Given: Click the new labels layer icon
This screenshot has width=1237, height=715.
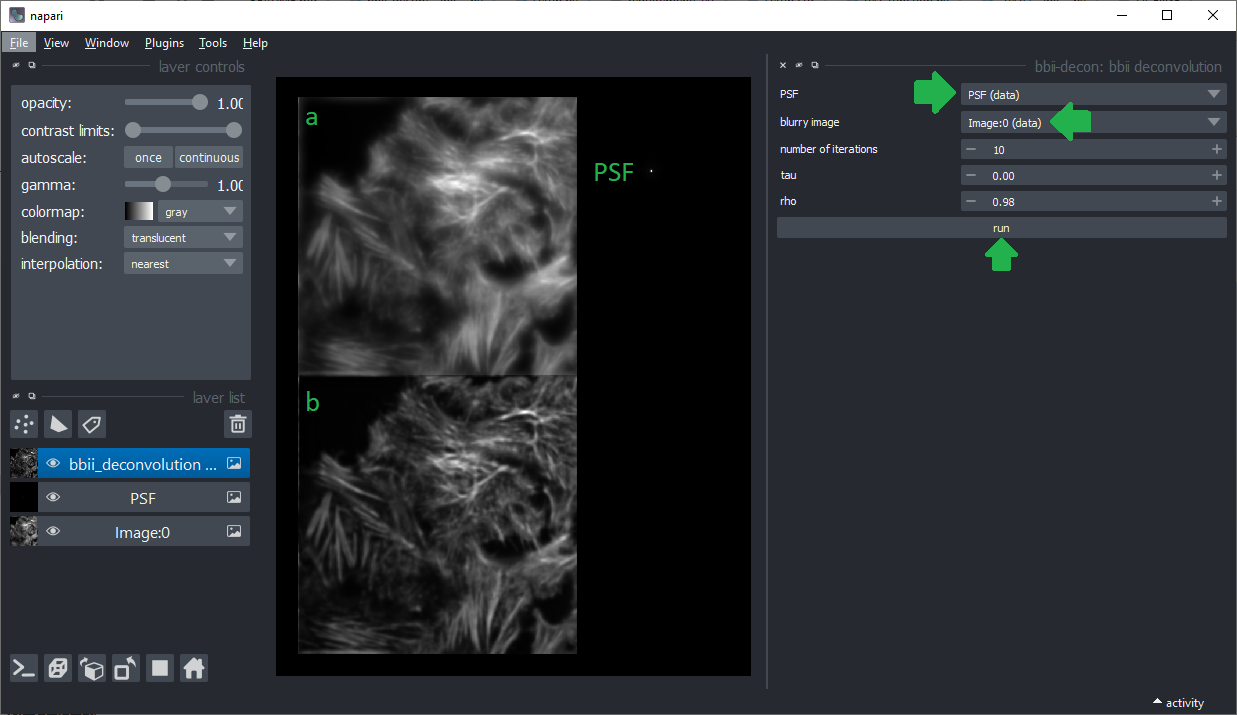Looking at the screenshot, I should click(x=91, y=424).
